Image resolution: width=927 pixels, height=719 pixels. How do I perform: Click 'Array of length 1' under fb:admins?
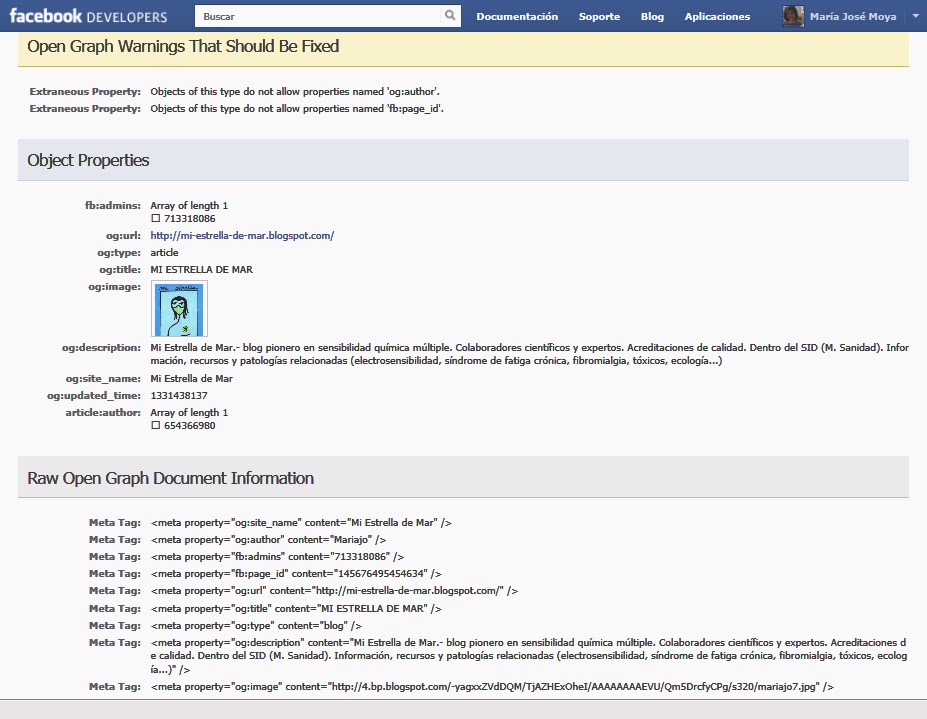coord(189,206)
